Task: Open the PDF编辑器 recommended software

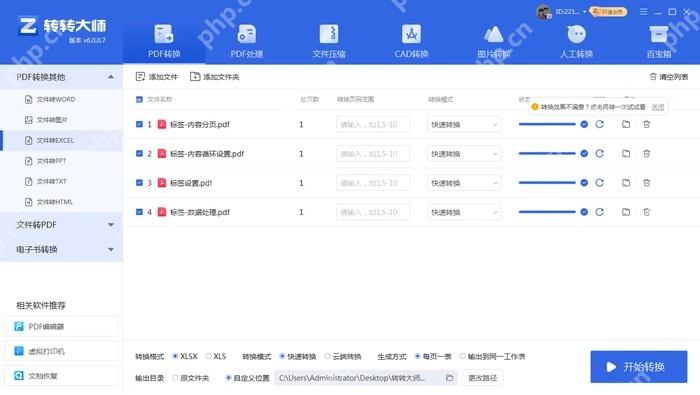Action: tap(62, 327)
